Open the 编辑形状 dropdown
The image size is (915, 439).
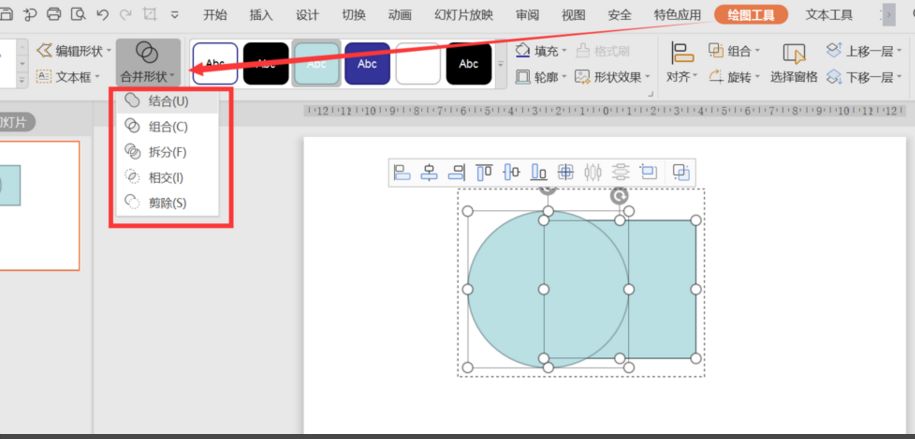click(x=74, y=51)
